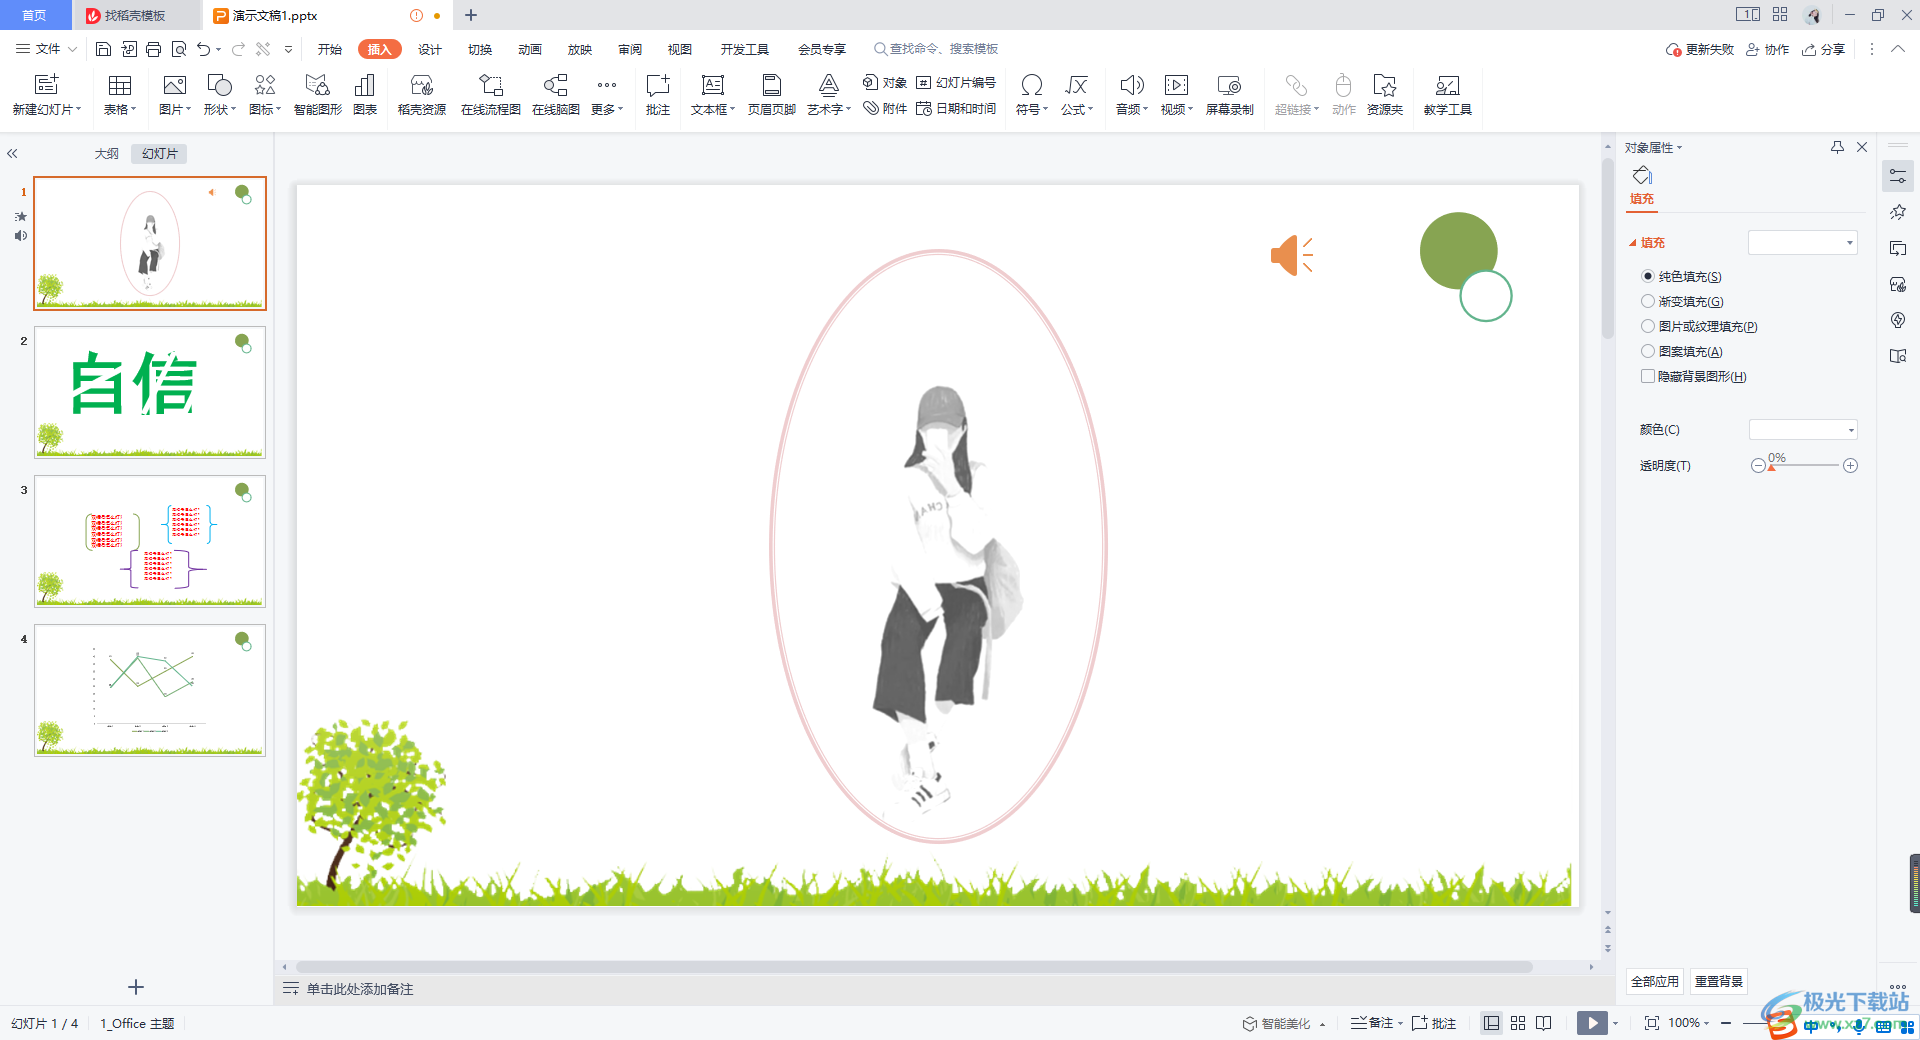This screenshot has width=1920, height=1040.
Task: Switch to slide sorter view icon
Action: [x=1518, y=1023]
